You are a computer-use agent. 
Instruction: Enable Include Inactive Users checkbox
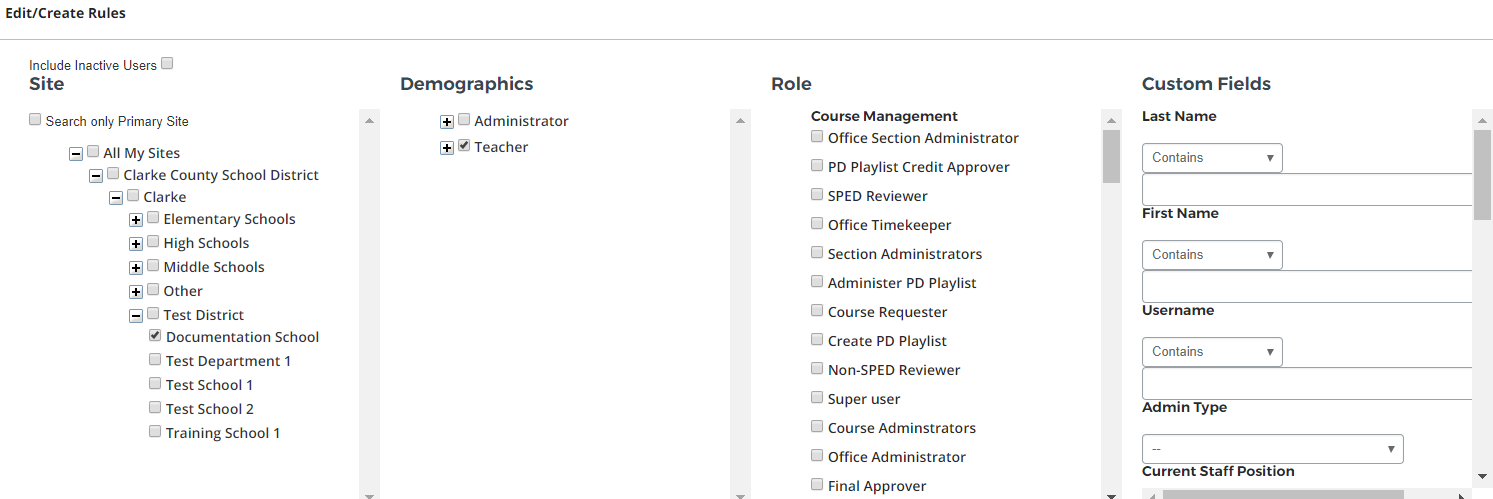(167, 63)
